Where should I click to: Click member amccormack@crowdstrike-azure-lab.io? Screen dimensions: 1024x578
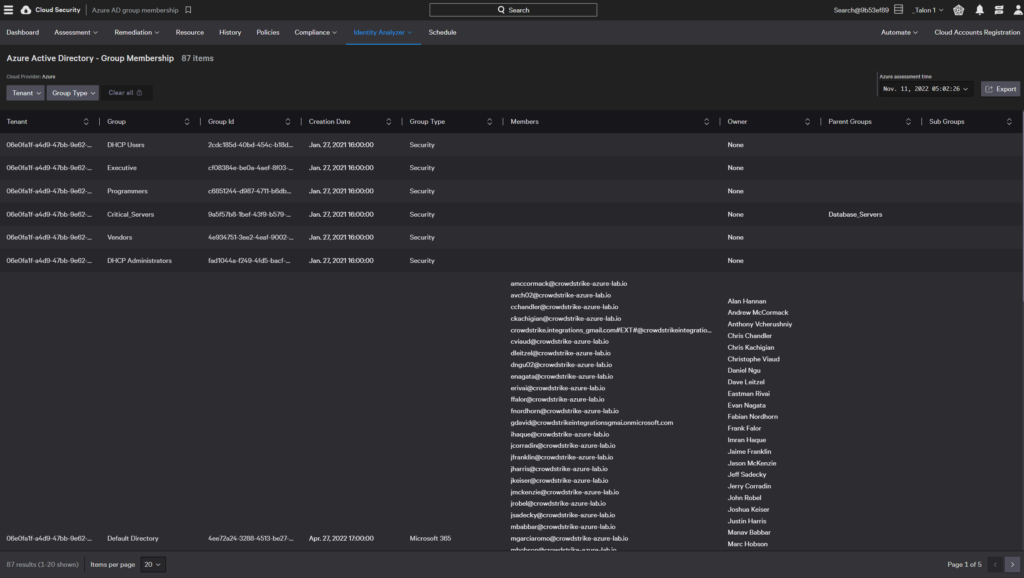pyautogui.click(x=569, y=283)
